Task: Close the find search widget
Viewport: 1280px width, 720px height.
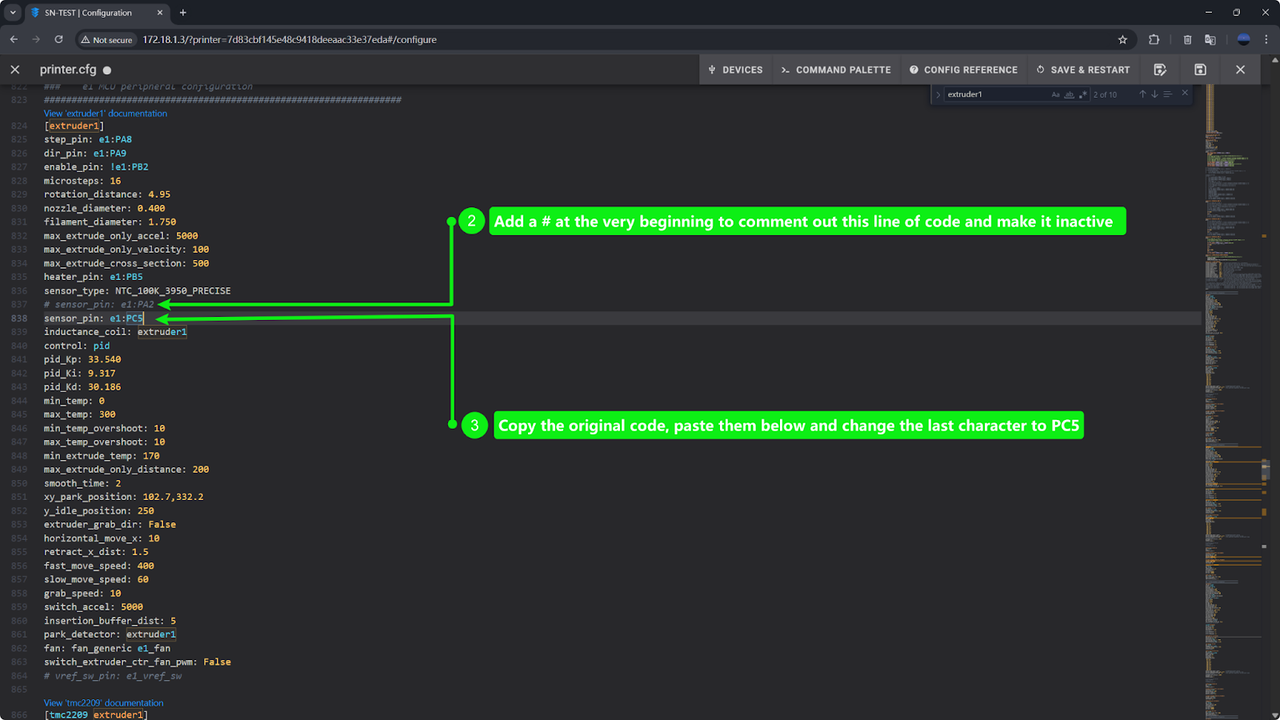Action: (x=1185, y=93)
